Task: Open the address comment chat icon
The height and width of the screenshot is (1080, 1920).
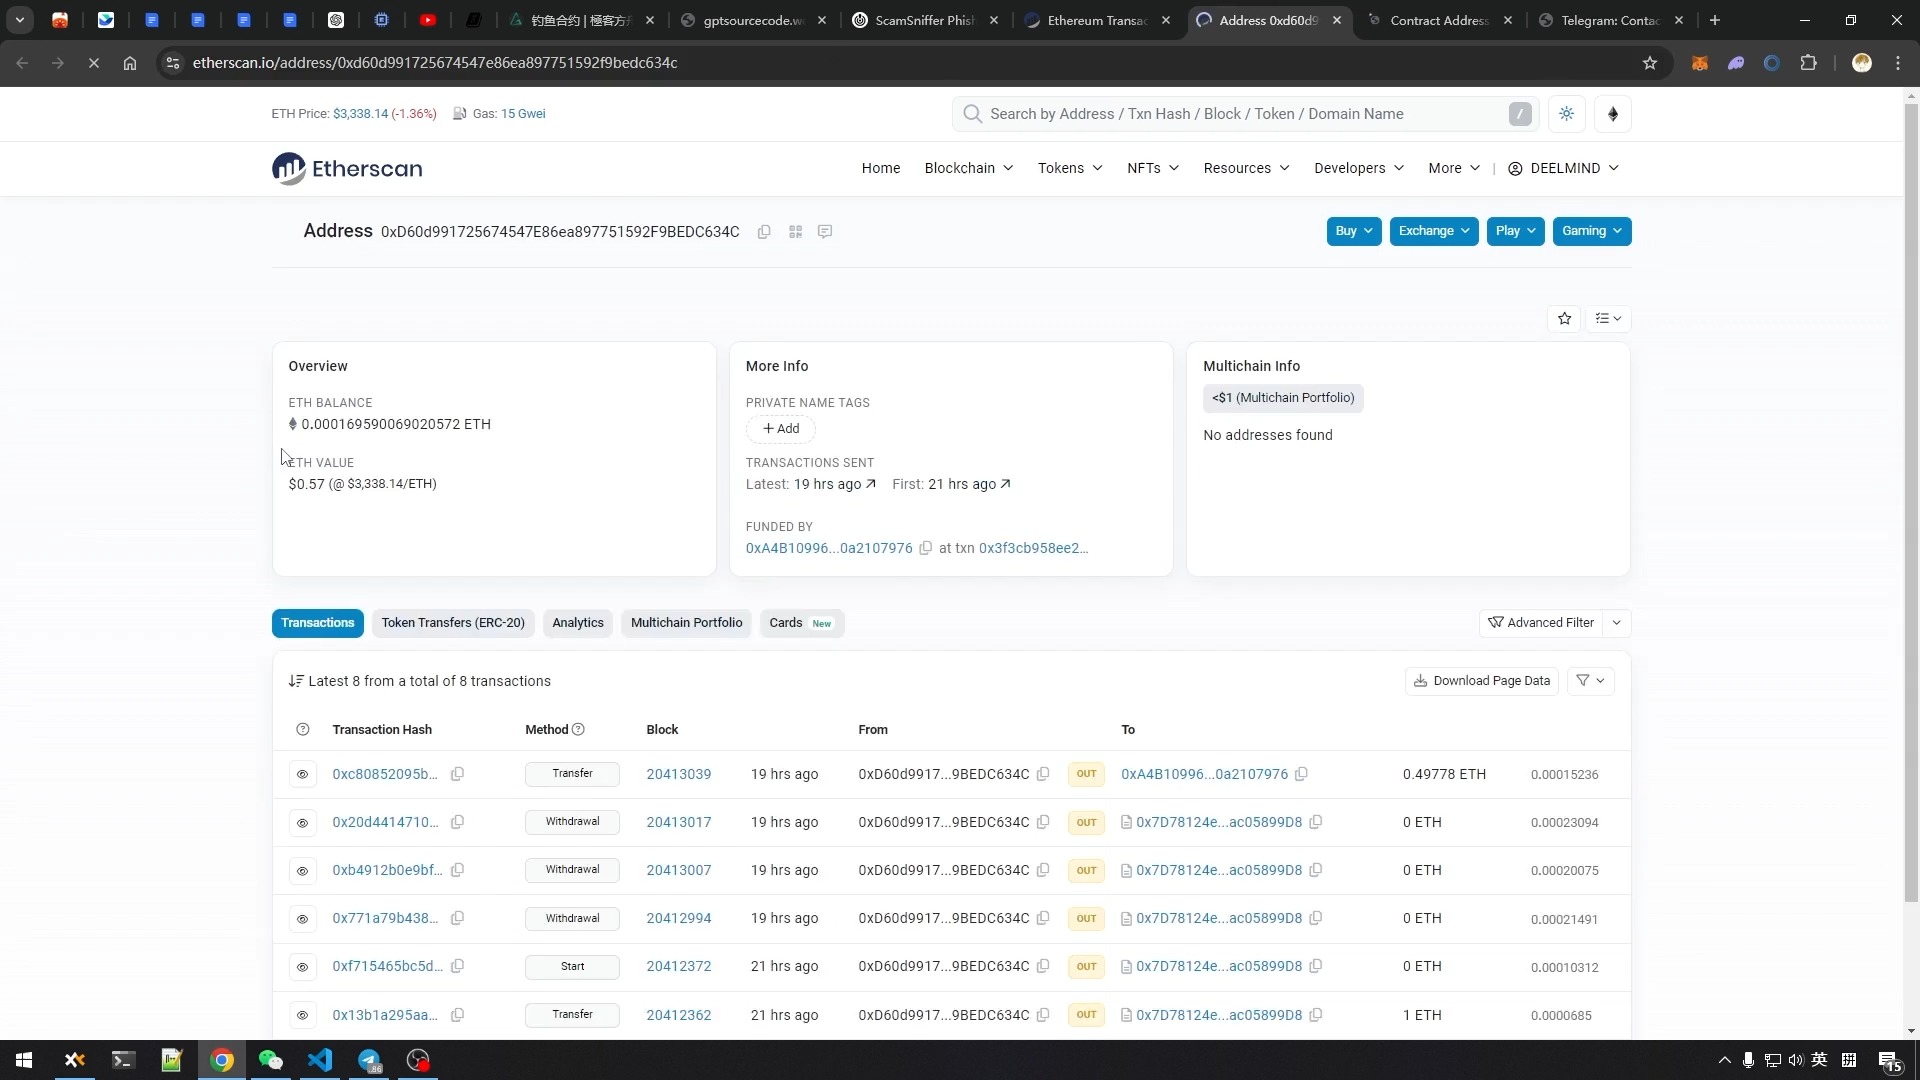Action: 825,232
